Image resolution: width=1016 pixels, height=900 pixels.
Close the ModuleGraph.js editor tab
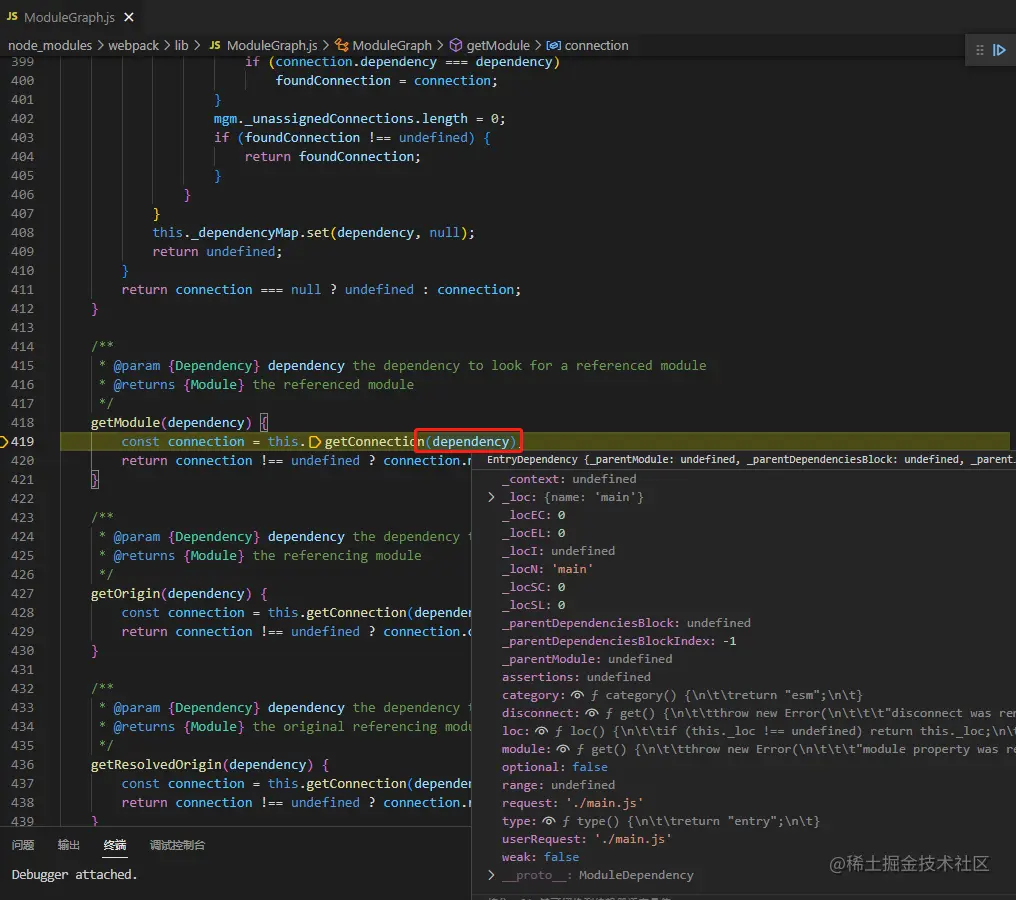[x=129, y=17]
